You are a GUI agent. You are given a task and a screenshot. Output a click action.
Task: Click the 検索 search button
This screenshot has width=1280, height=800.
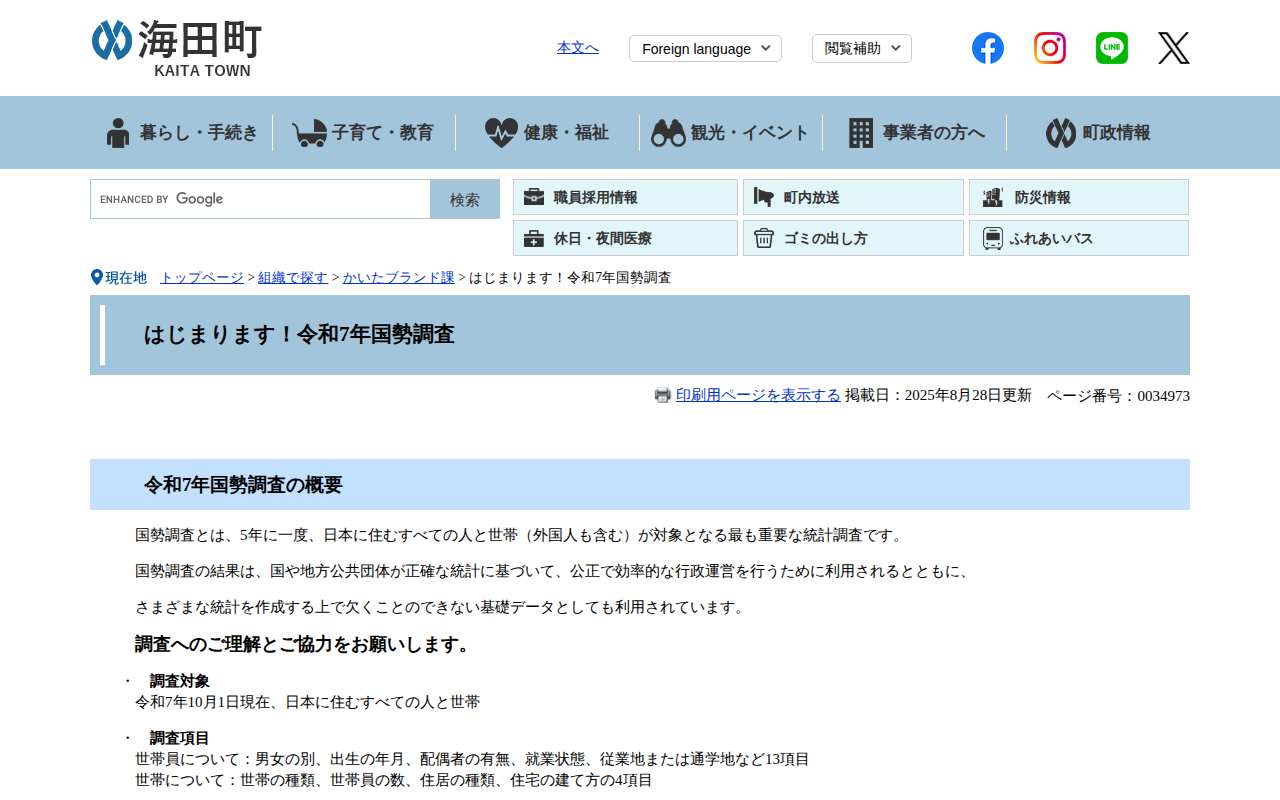coord(464,199)
